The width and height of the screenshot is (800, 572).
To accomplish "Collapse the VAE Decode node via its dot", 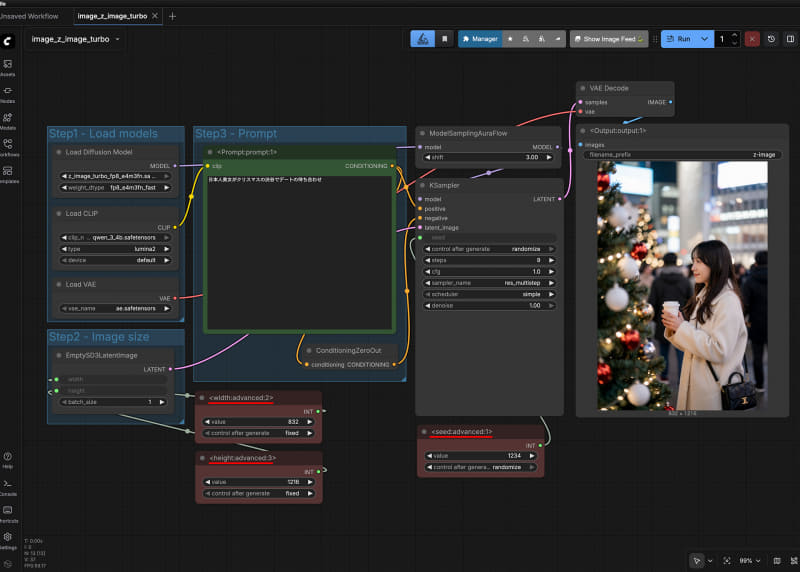I will point(583,88).
